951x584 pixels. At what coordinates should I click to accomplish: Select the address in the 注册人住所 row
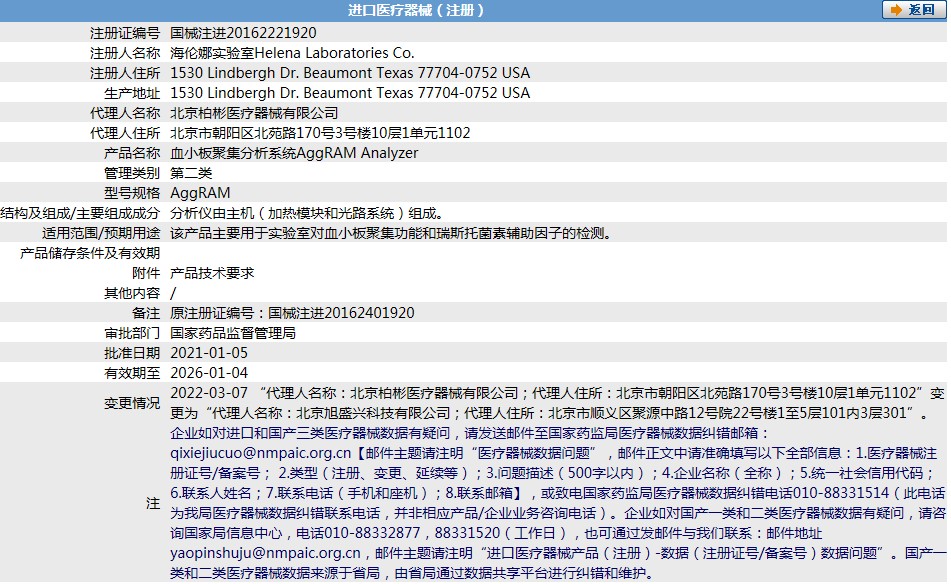pyautogui.click(x=350, y=73)
